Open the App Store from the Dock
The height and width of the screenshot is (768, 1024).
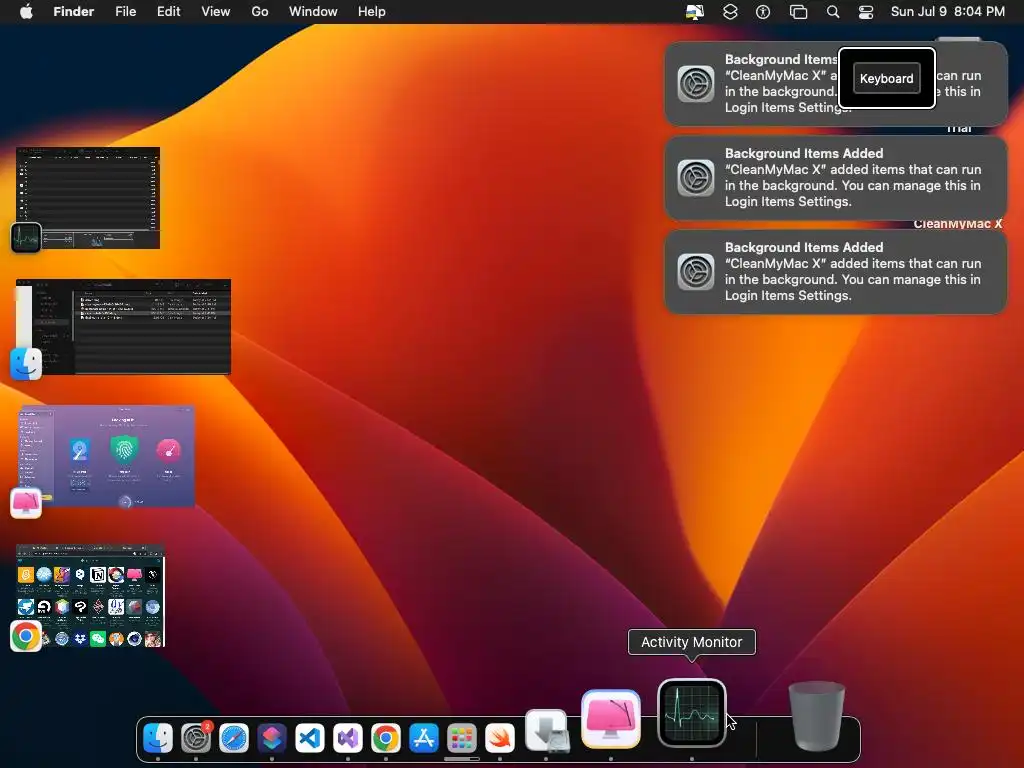pos(423,738)
